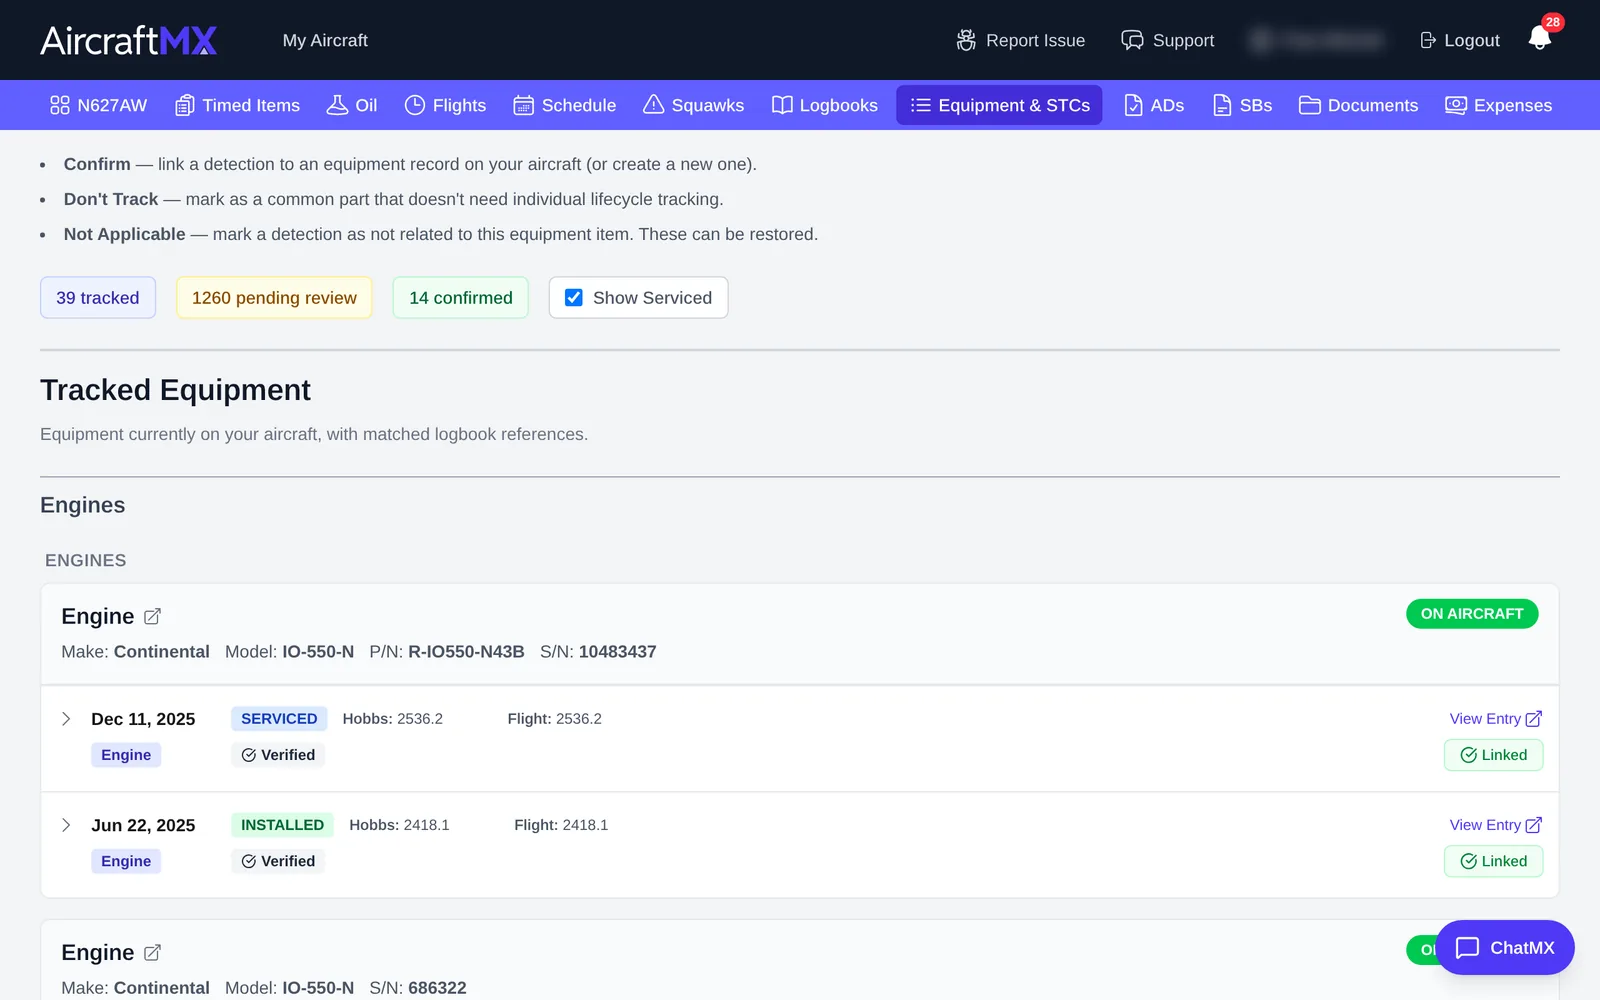Viewport: 1600px width, 1000px height.
Task: Go to My Aircraft
Action: tap(325, 40)
